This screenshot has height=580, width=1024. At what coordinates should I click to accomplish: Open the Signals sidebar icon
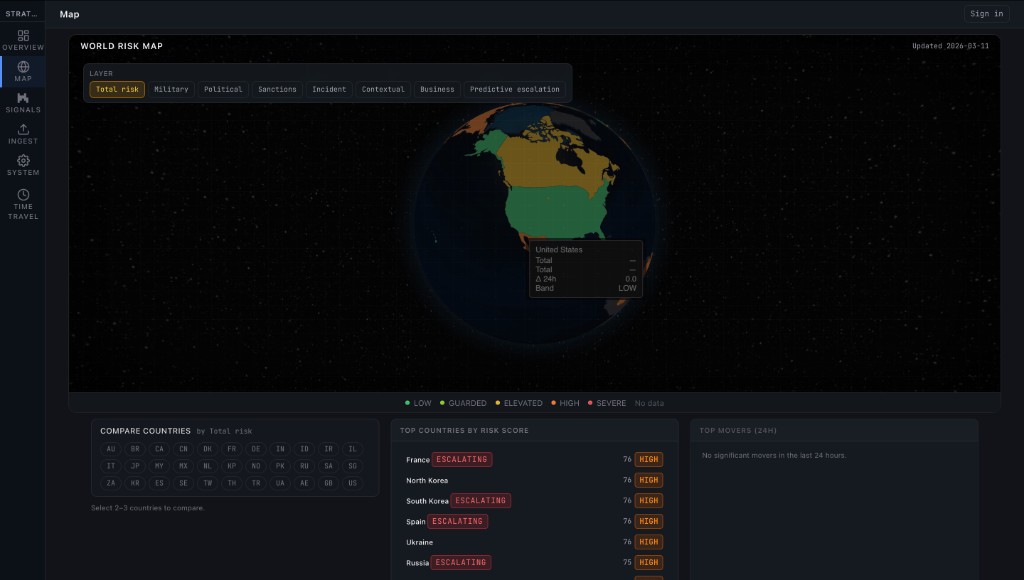[23, 98]
